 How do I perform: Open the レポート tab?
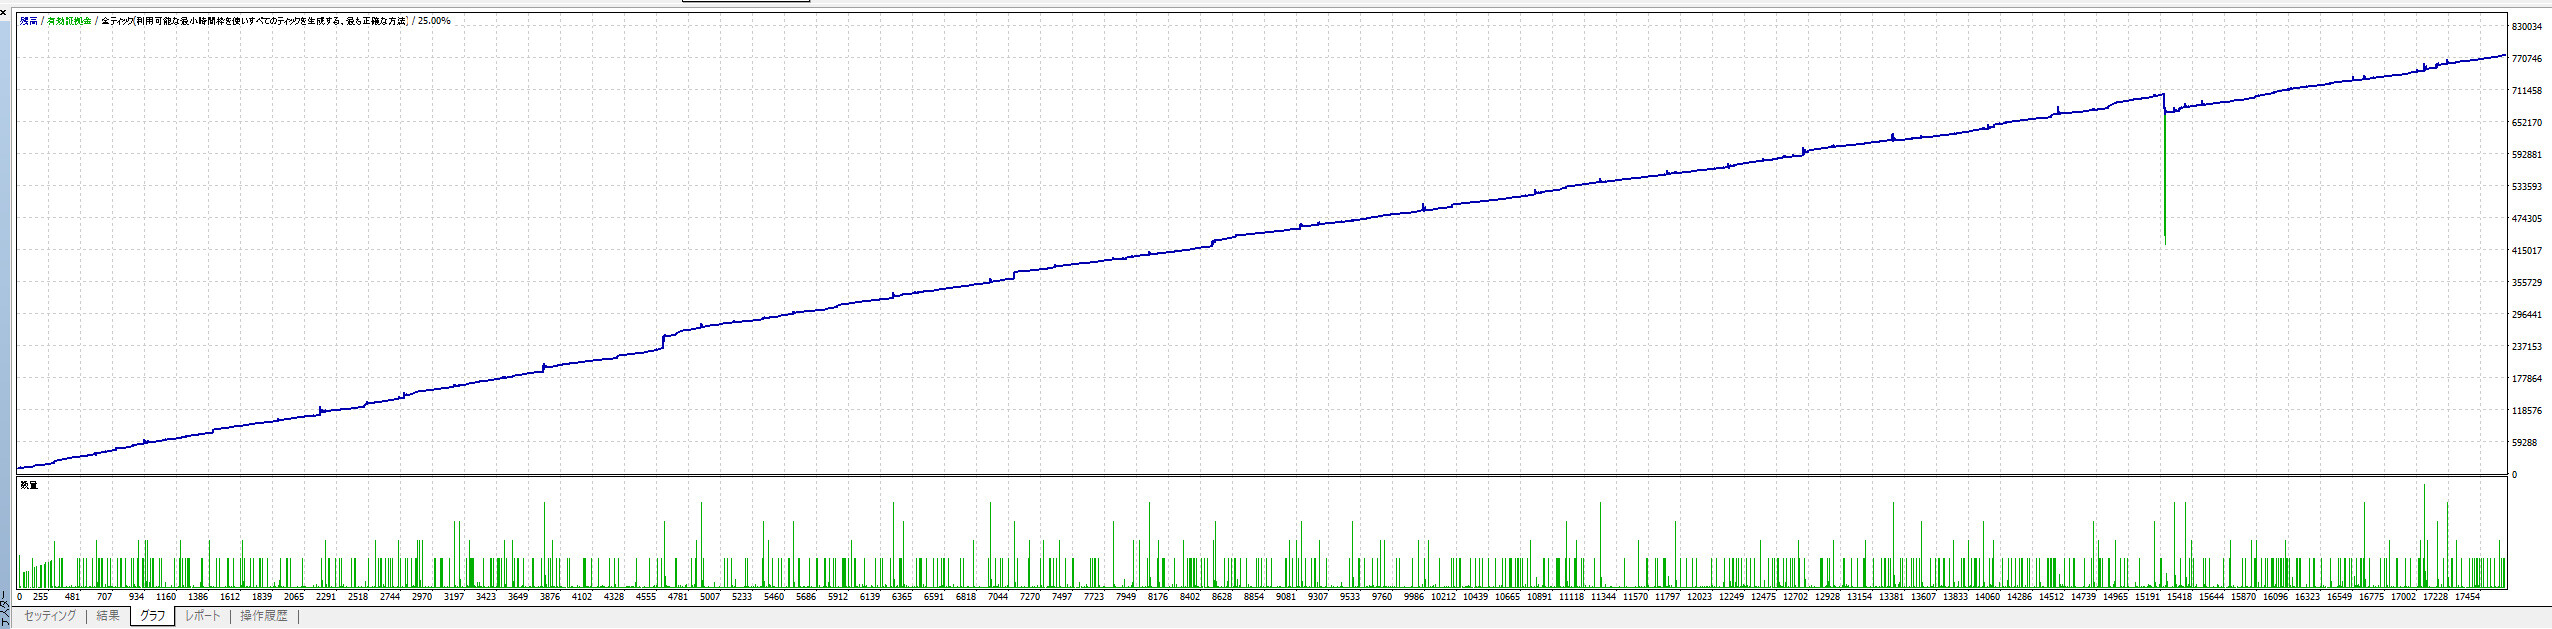click(202, 616)
